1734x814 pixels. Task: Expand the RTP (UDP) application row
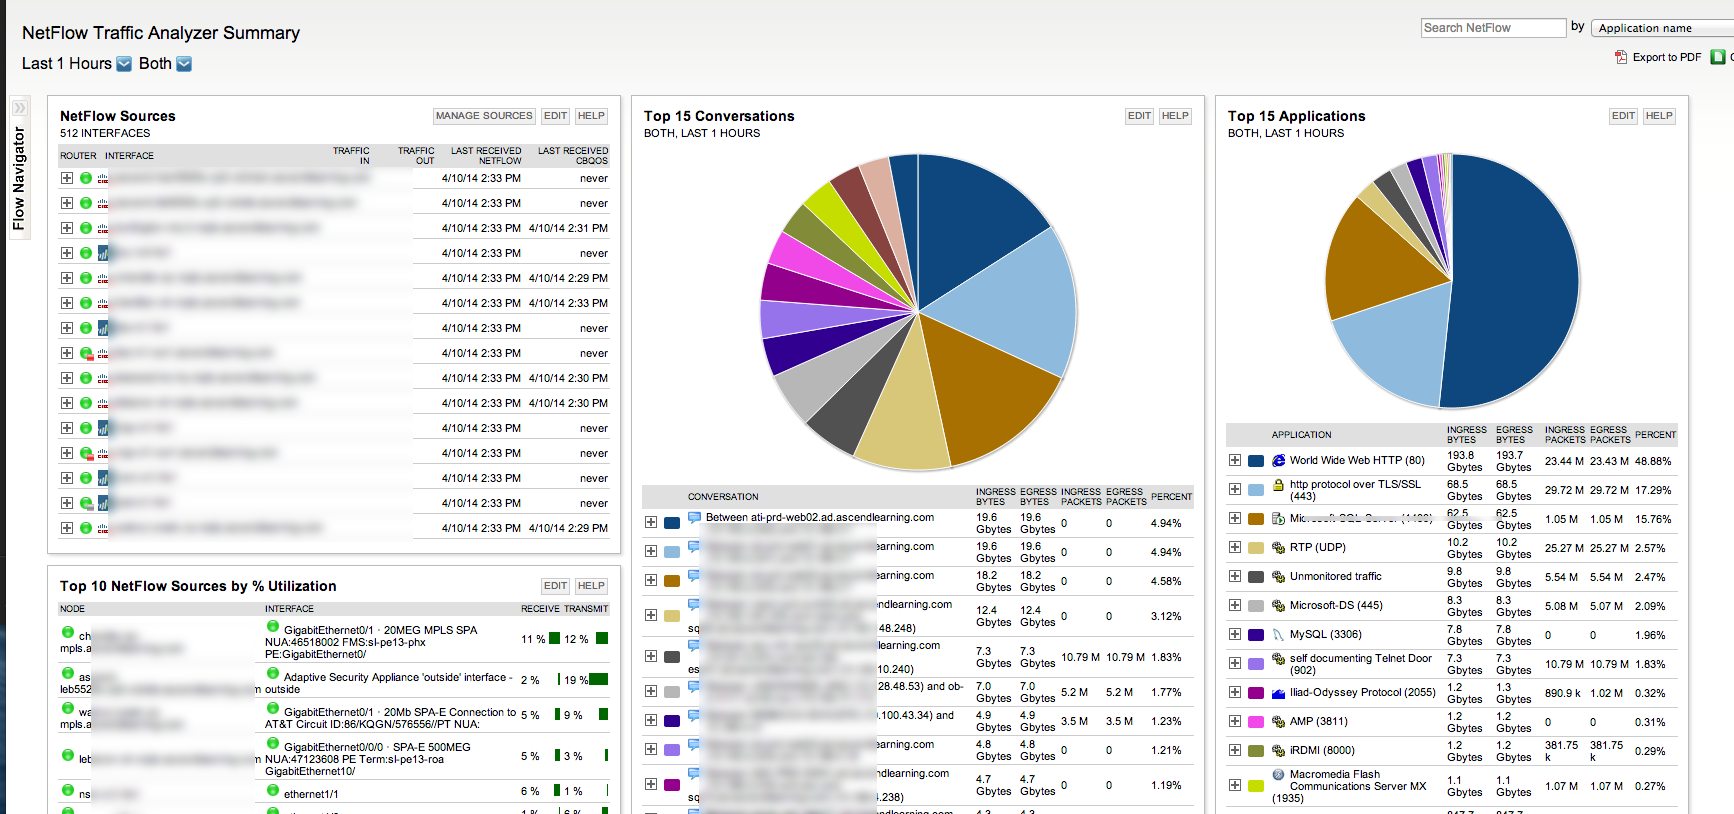click(x=1235, y=548)
